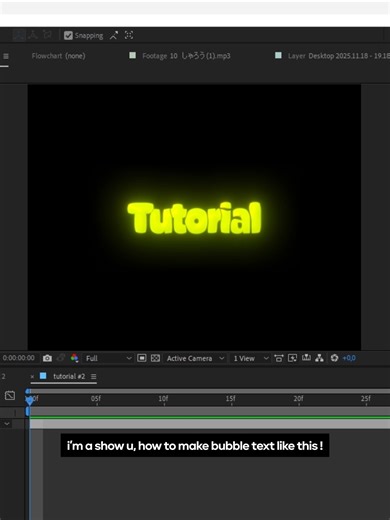Click the 0:00:00:00 timecode in viewer footer
Viewport: 390px width, 520px height.
(18, 358)
